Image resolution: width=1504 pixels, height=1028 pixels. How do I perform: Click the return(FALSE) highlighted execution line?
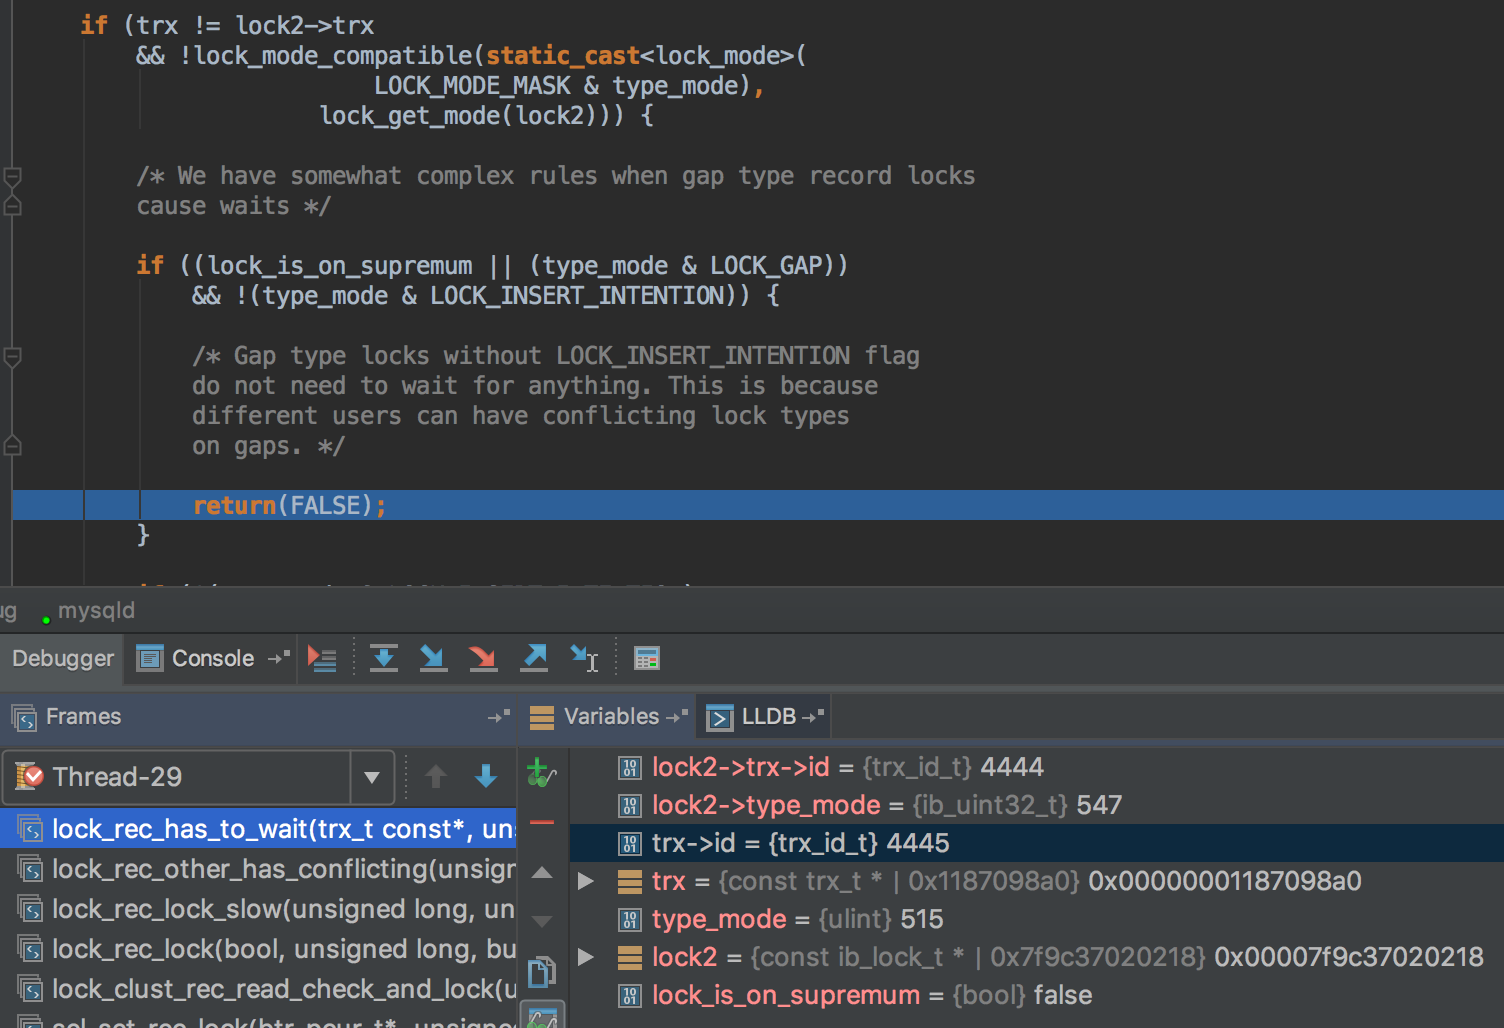(x=758, y=505)
